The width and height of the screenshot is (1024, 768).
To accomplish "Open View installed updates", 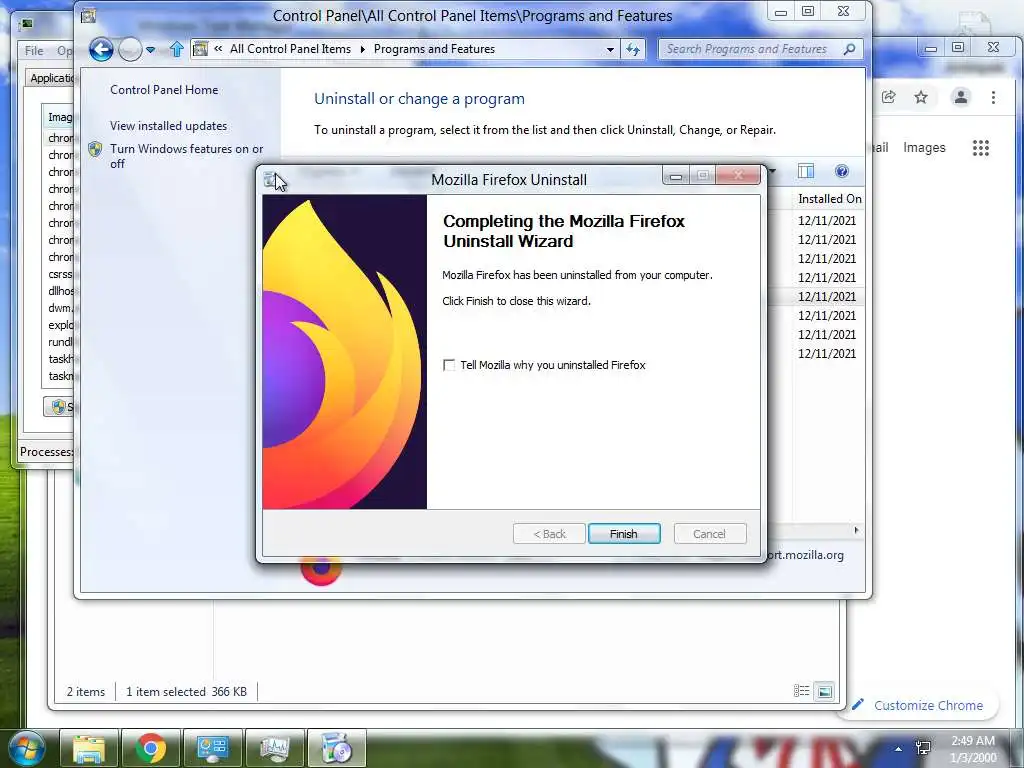I will tap(168, 125).
